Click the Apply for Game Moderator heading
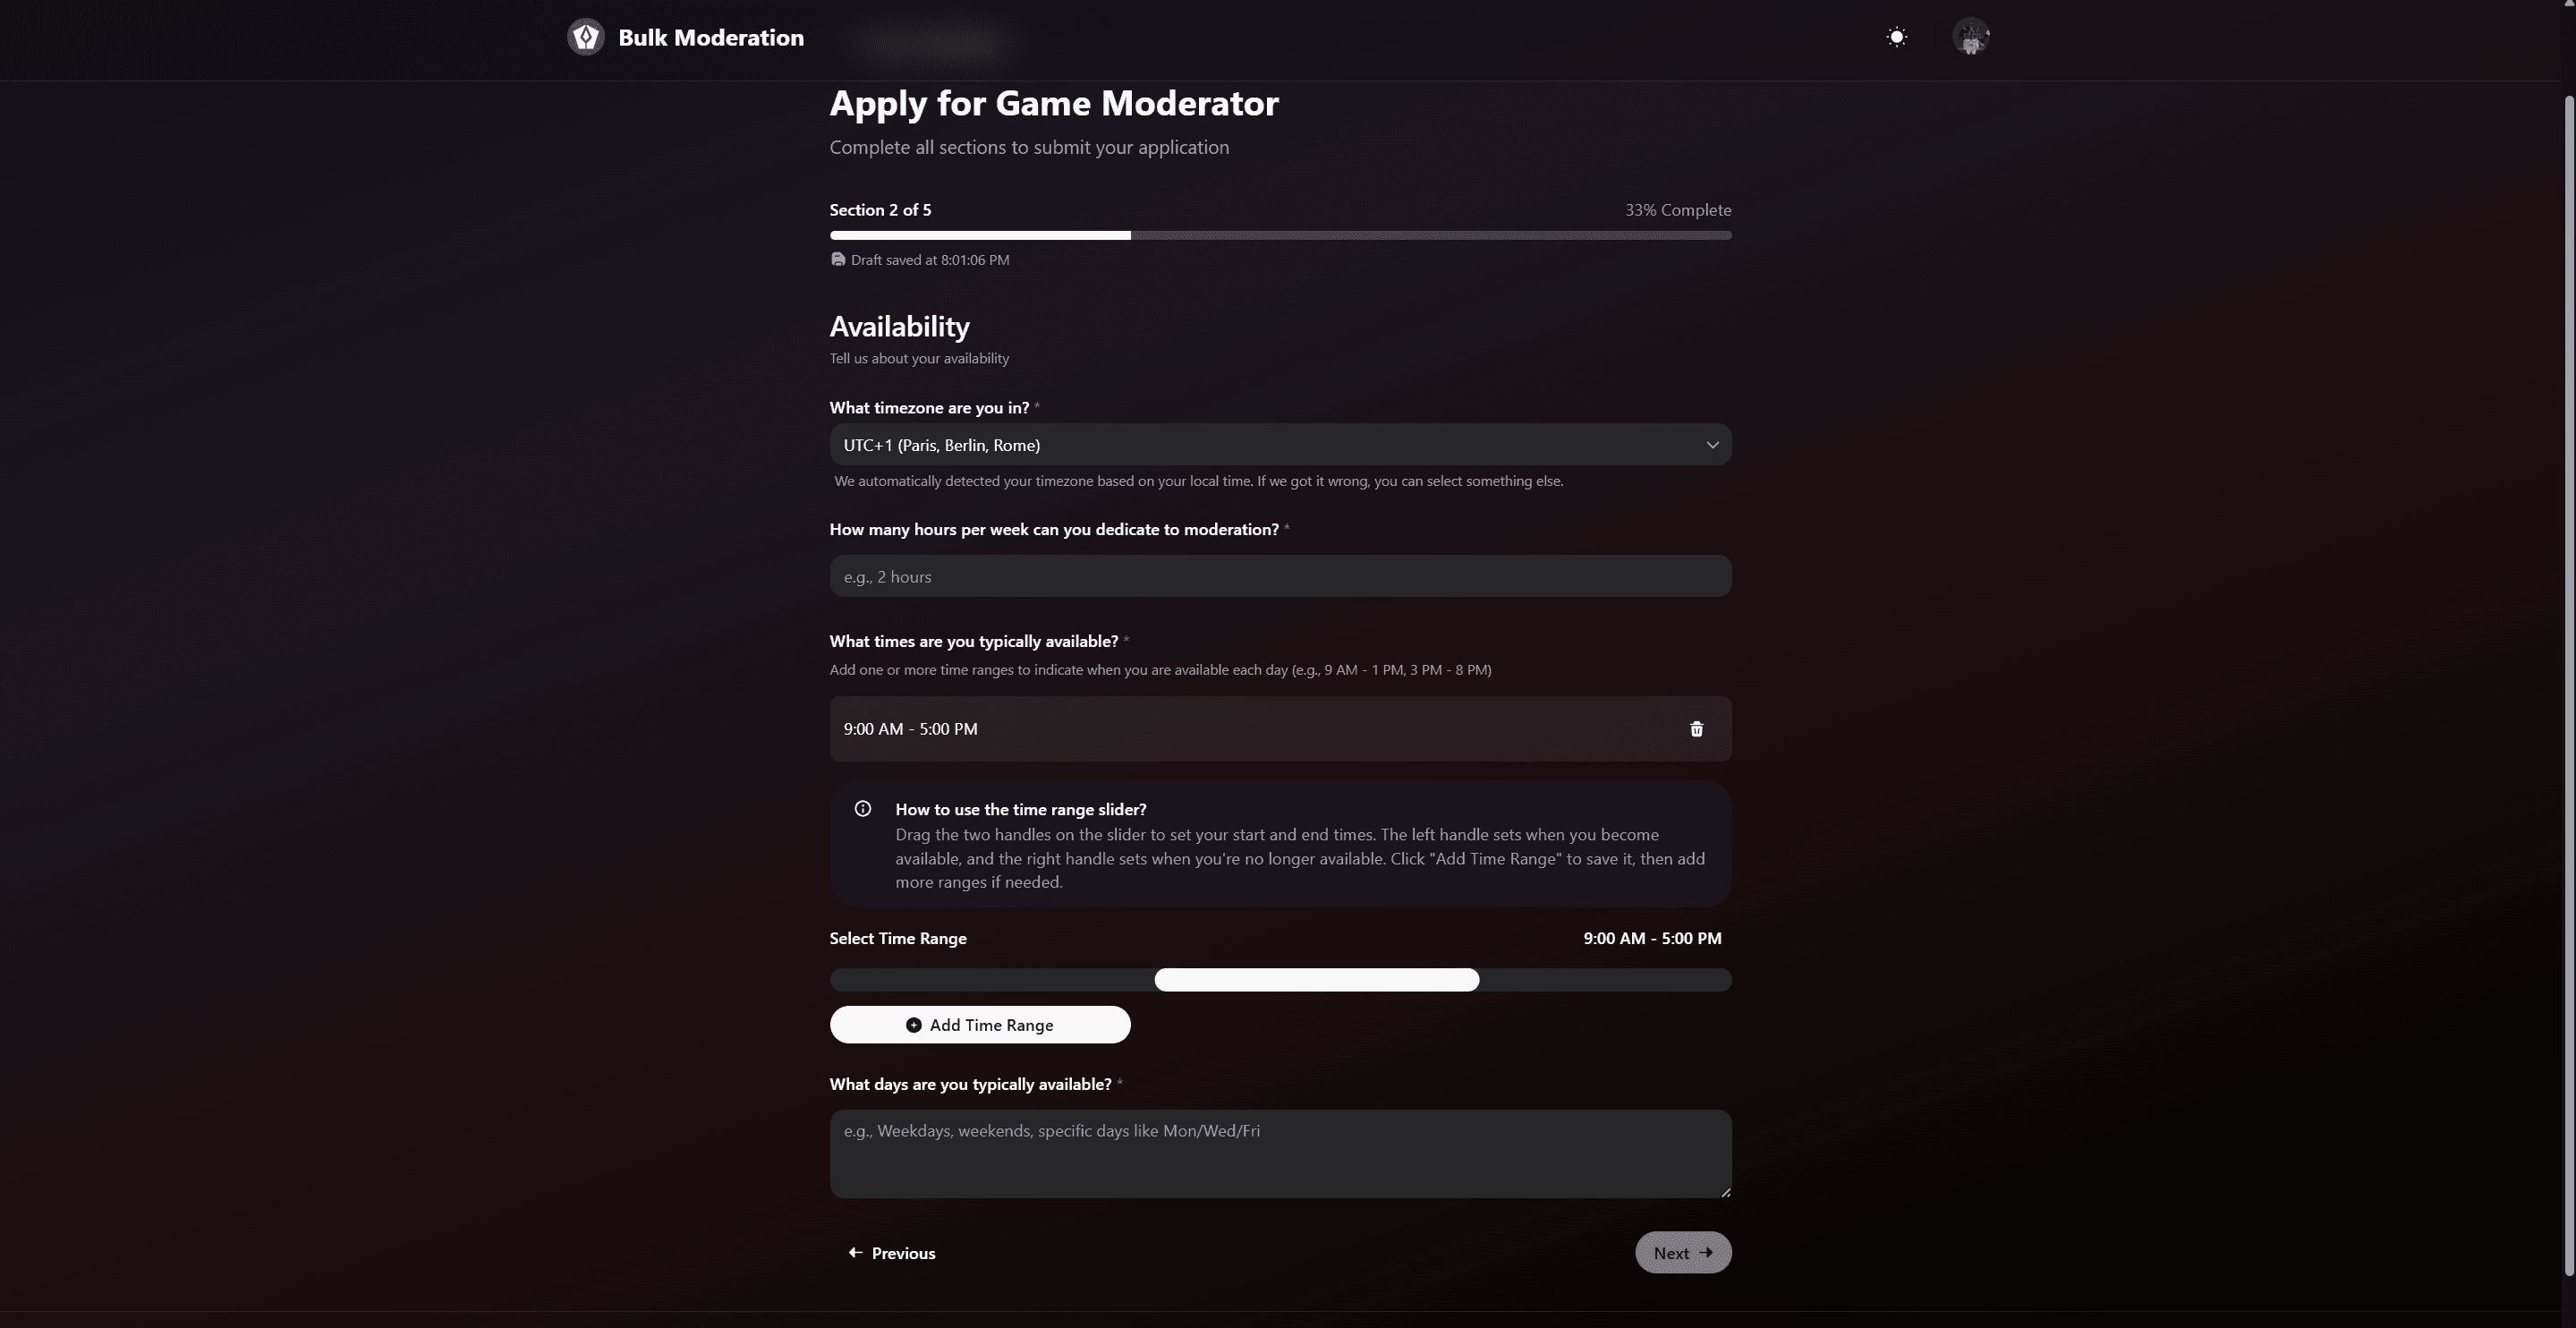This screenshot has width=2576, height=1328. pyautogui.click(x=1054, y=102)
